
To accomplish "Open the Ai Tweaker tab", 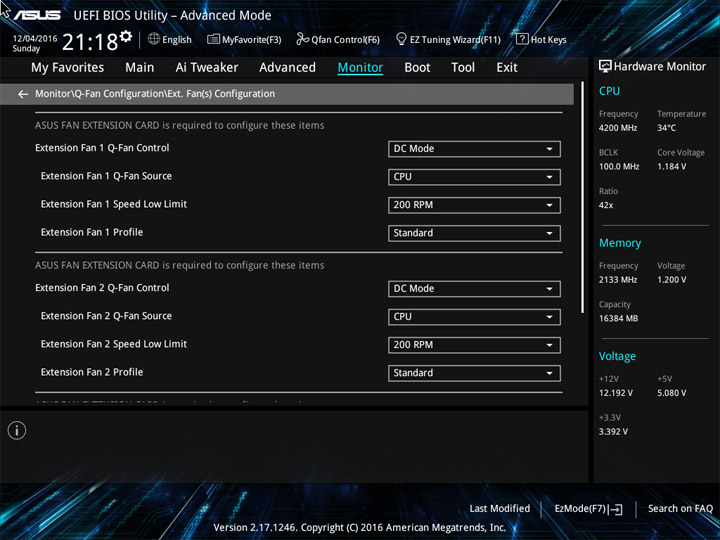I will pos(207,68).
